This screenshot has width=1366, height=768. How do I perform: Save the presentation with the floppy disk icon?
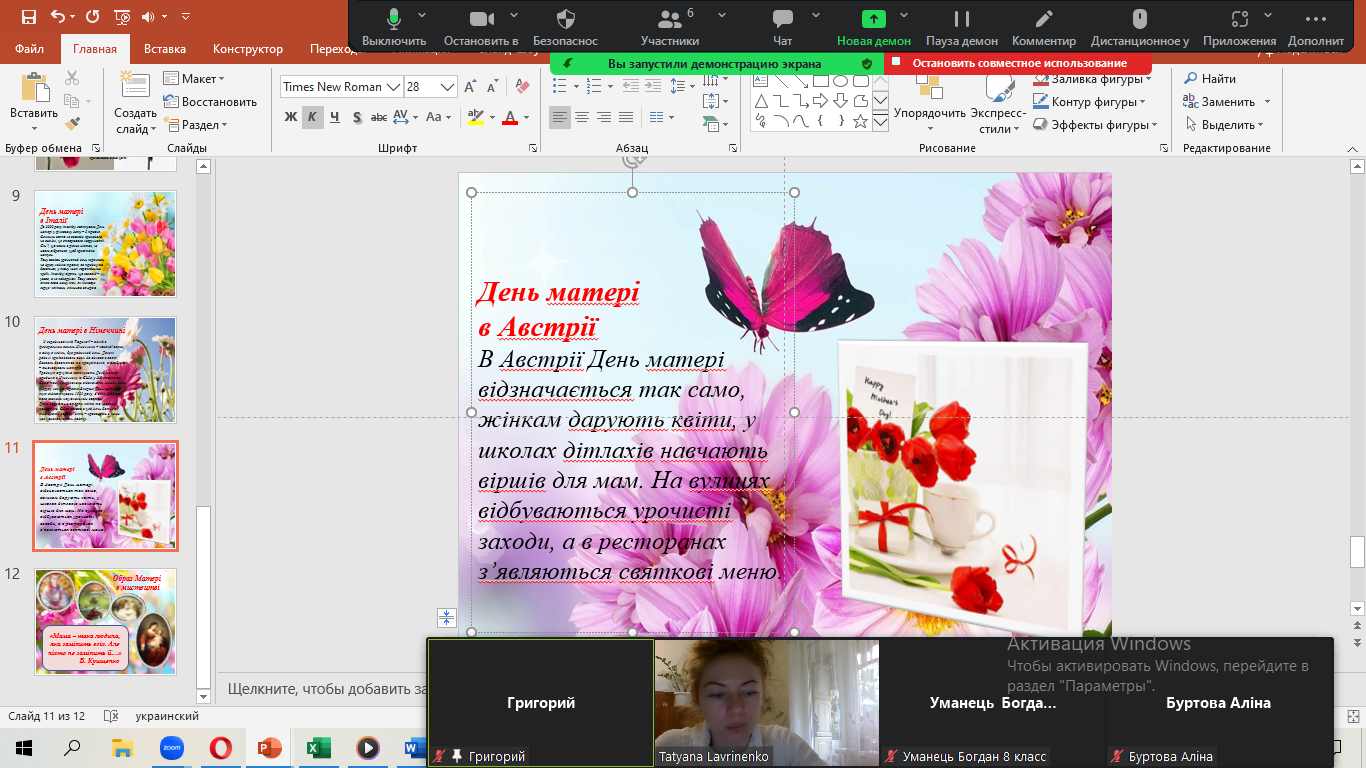click(28, 17)
